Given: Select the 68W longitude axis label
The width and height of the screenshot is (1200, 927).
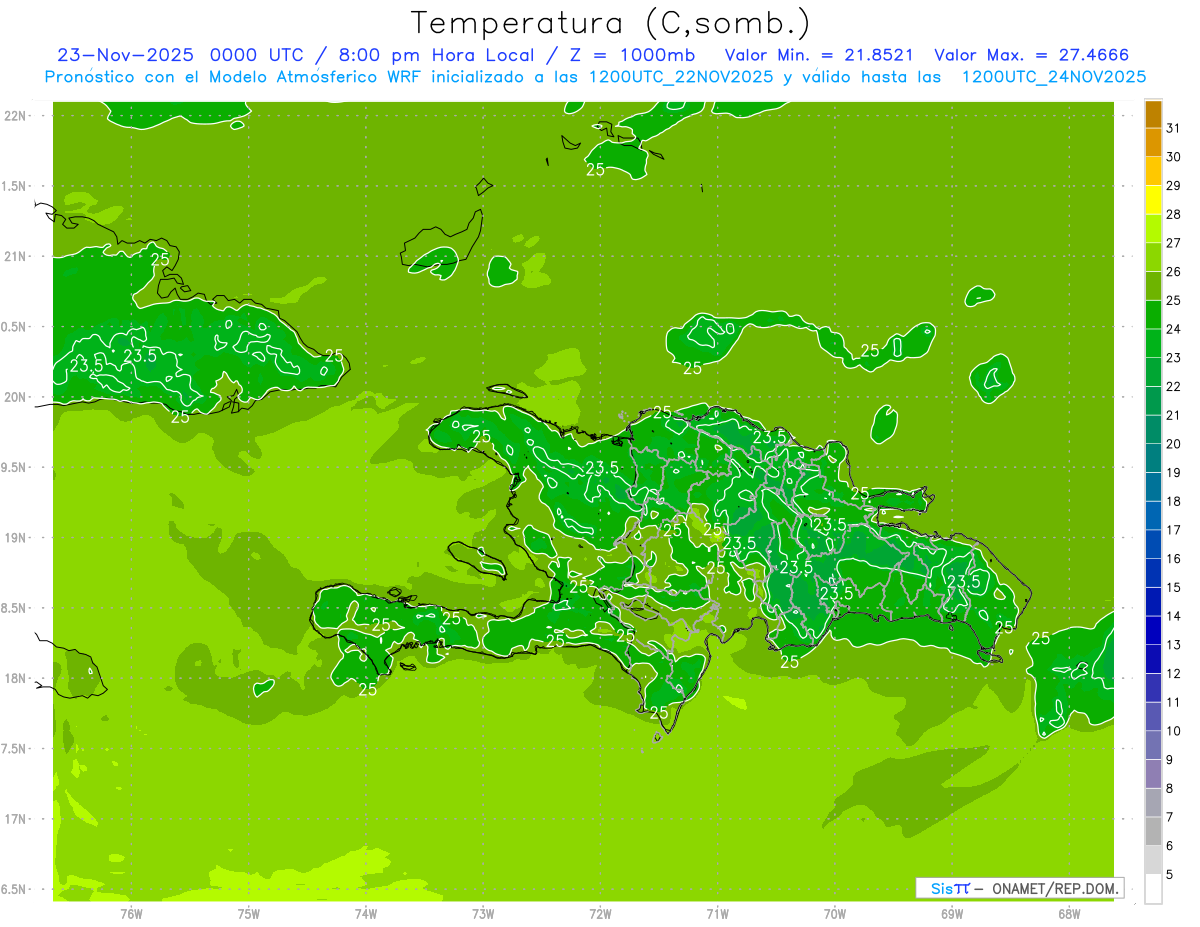Looking at the screenshot, I should (1068, 913).
